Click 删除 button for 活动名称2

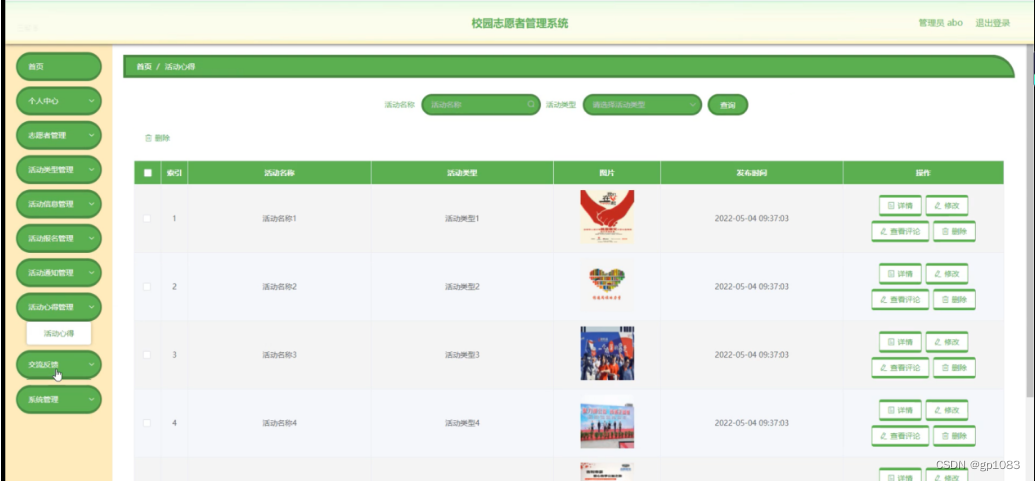(954, 299)
